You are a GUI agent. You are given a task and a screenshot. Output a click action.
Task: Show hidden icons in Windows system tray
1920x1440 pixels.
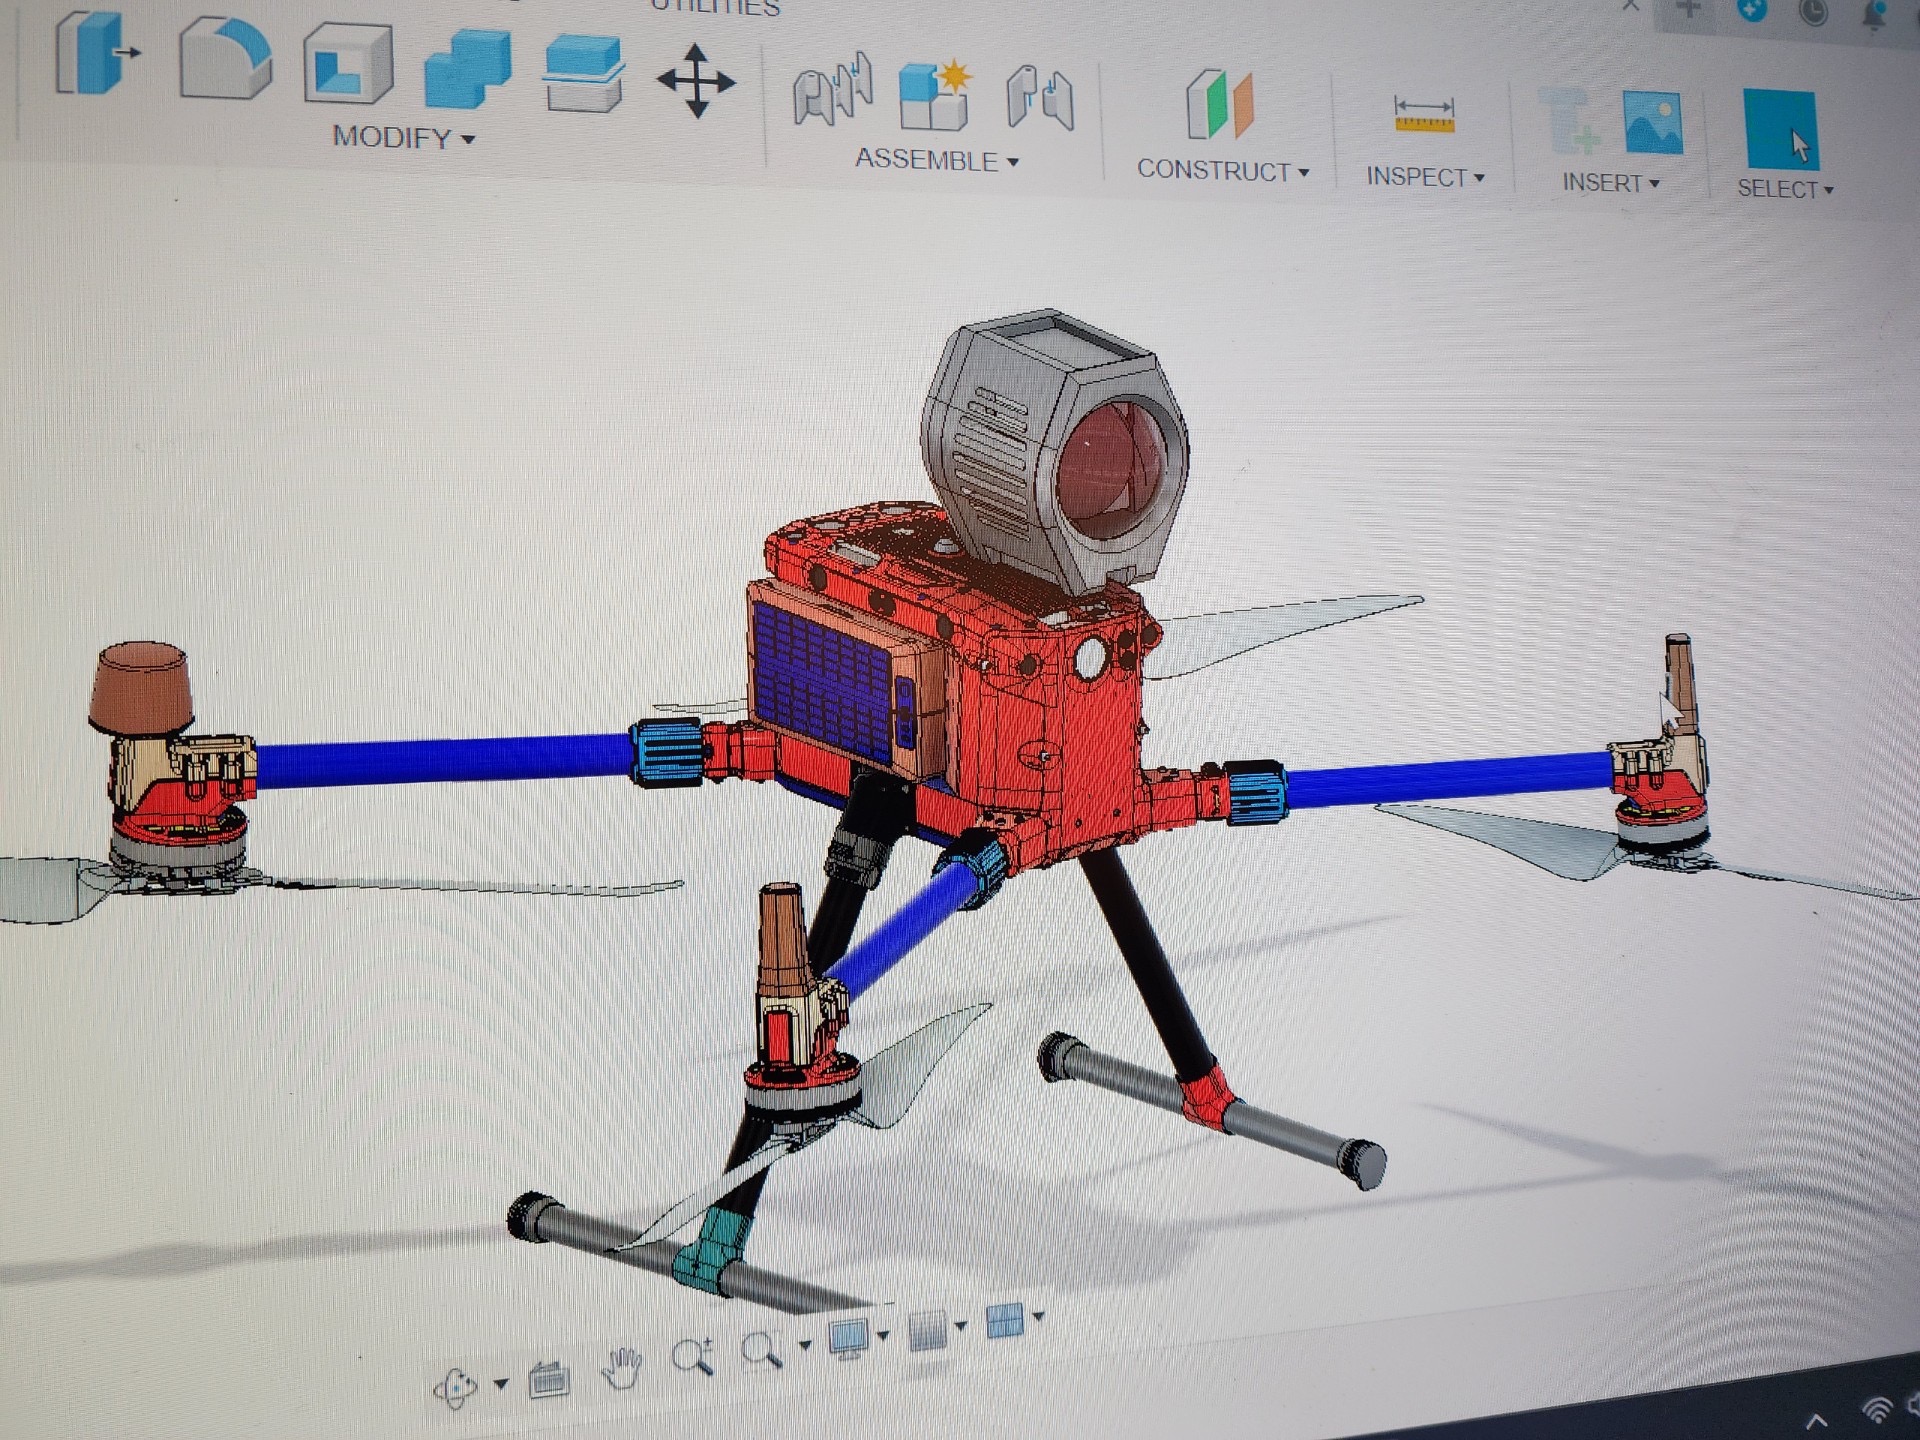tap(1817, 1420)
